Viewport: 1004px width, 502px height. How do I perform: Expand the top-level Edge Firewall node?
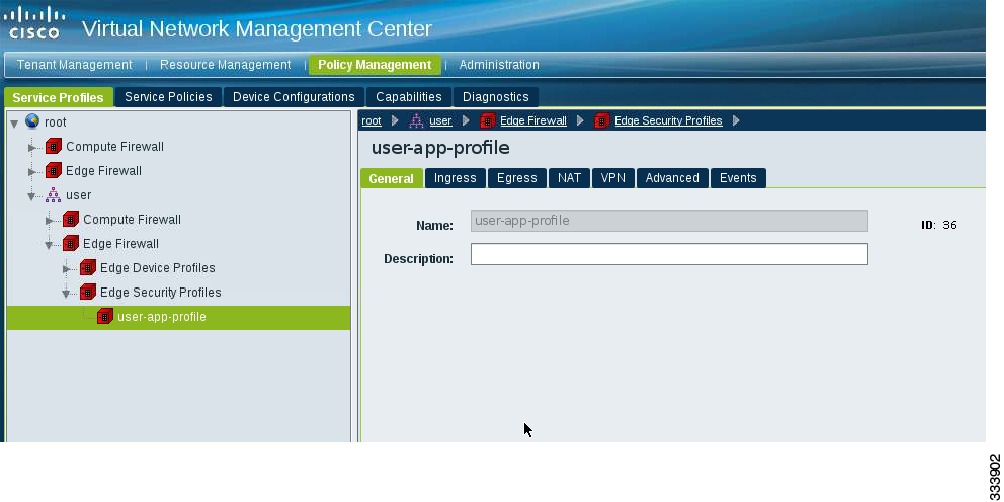(32, 172)
